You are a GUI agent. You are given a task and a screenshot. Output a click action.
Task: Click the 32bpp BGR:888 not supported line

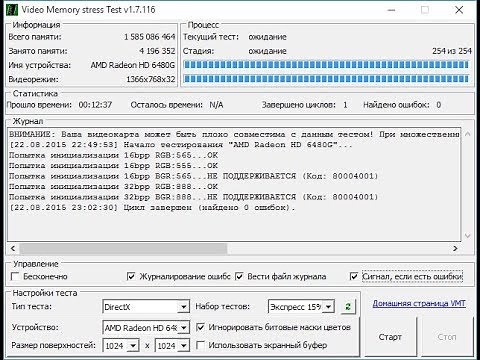[x=194, y=197]
